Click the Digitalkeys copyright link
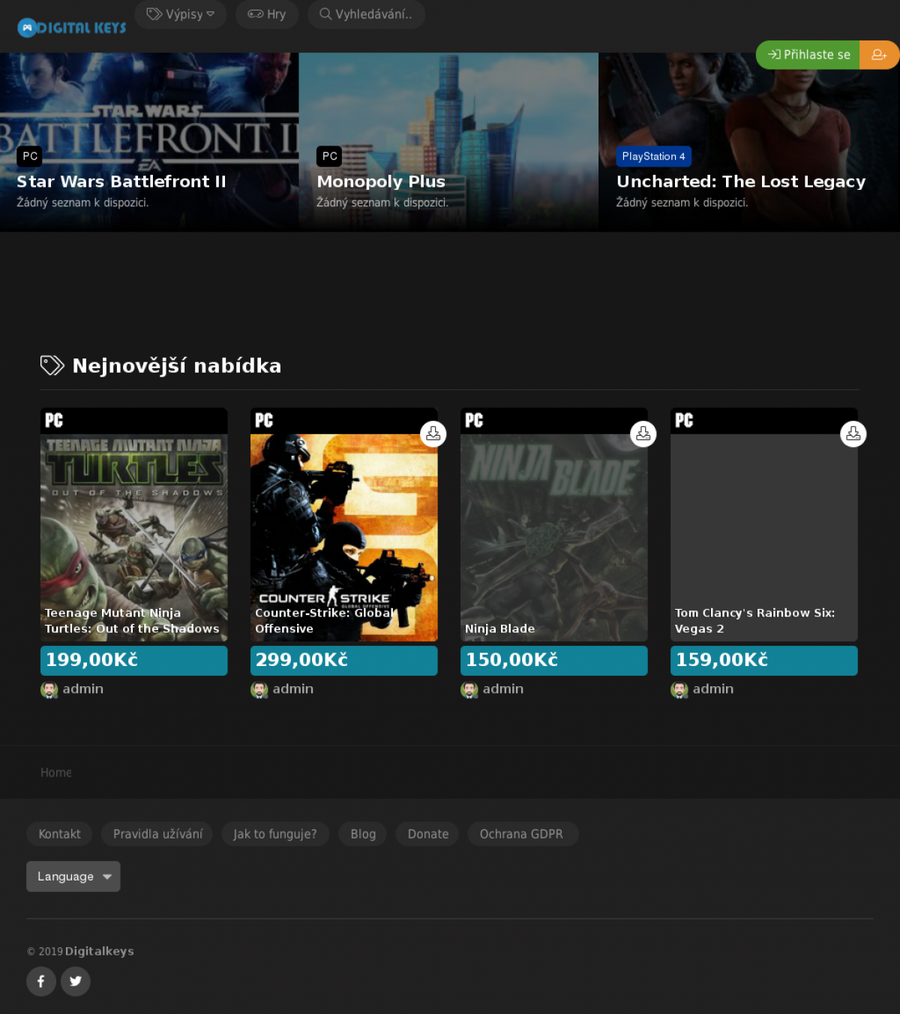 pos(99,951)
